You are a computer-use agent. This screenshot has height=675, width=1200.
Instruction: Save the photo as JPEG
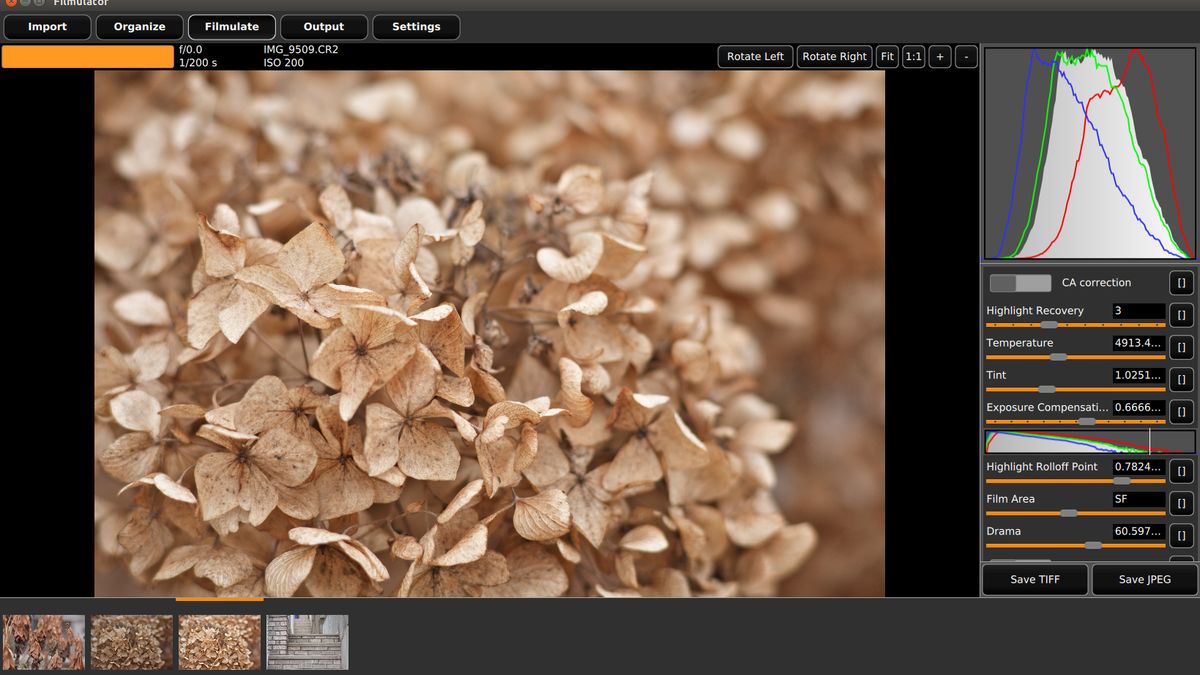click(x=1143, y=579)
